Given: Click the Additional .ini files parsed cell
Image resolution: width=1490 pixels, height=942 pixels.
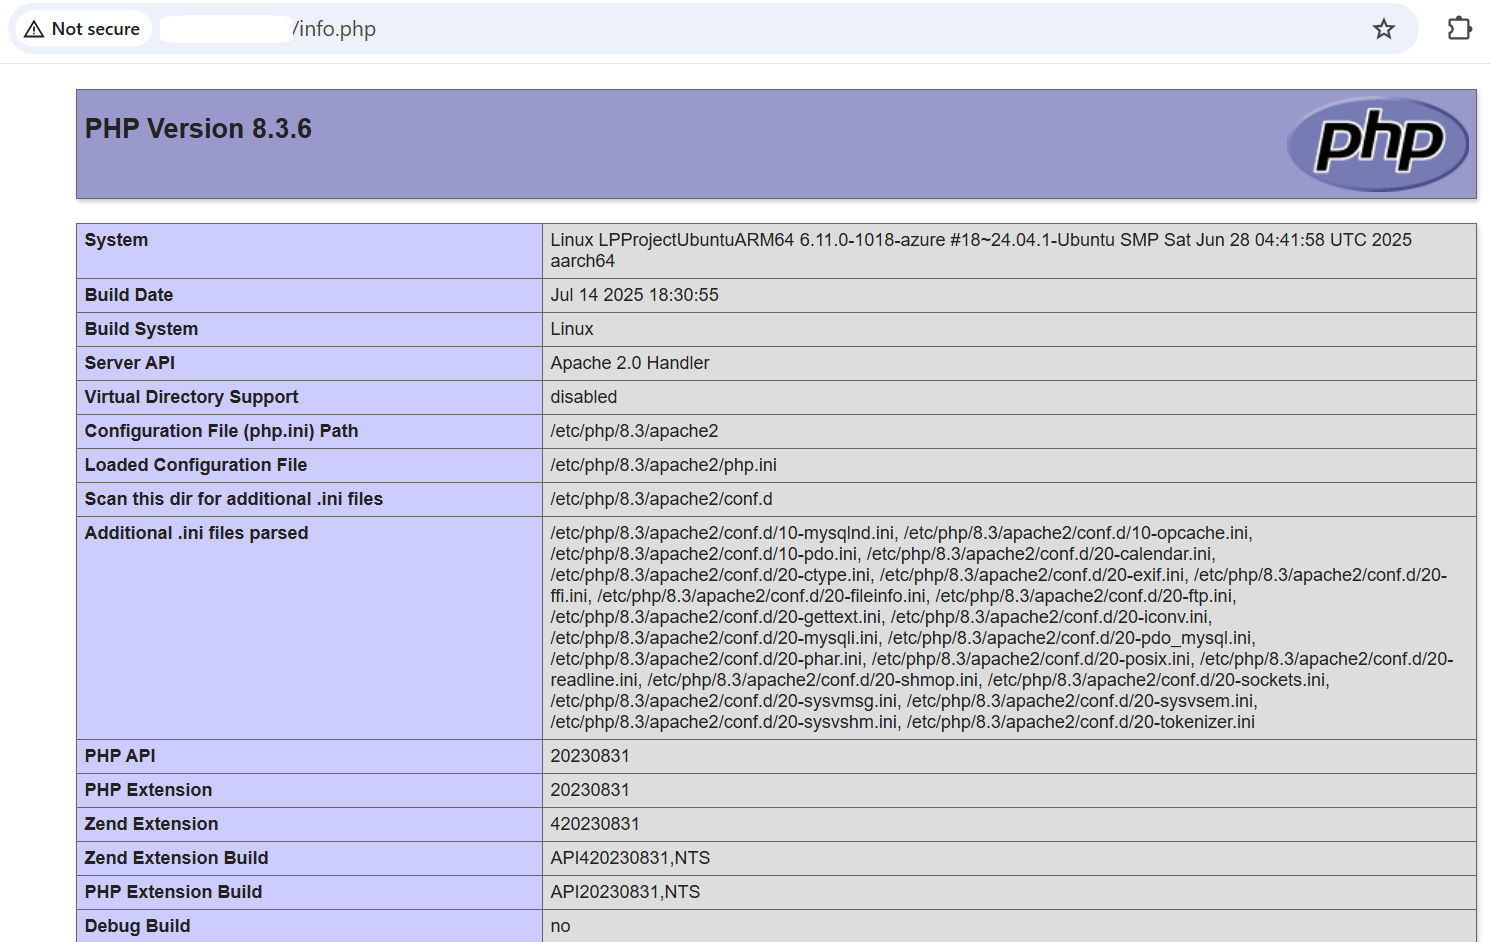Looking at the screenshot, I should click(900, 627).
